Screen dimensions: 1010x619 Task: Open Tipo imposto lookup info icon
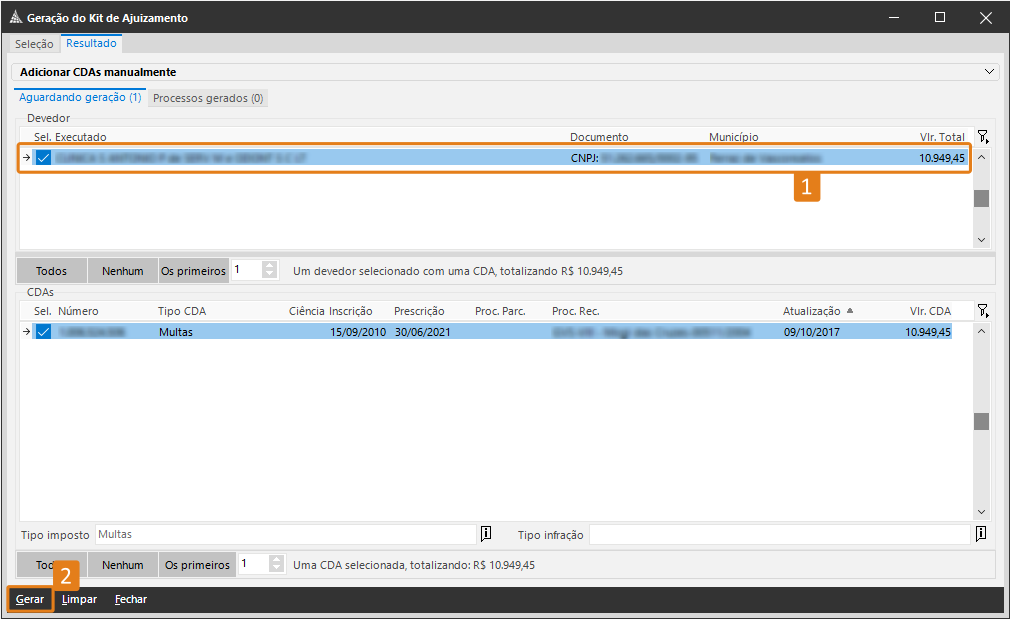tap(487, 534)
